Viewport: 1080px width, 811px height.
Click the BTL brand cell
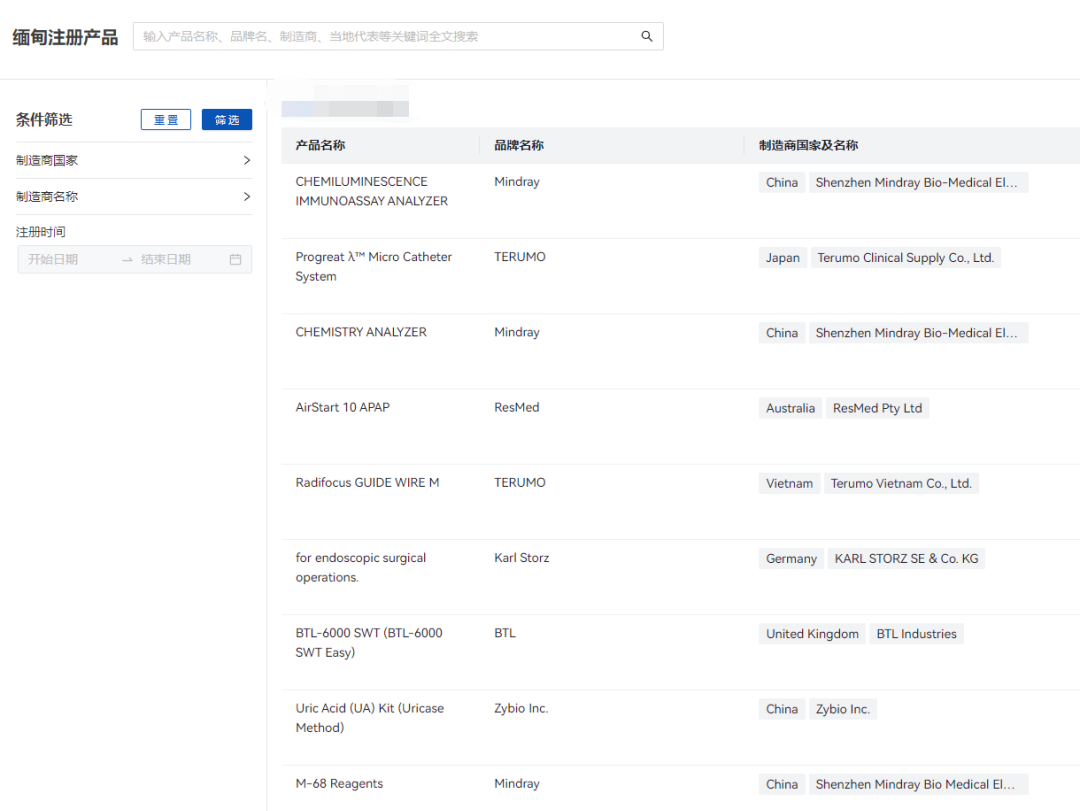pos(504,632)
